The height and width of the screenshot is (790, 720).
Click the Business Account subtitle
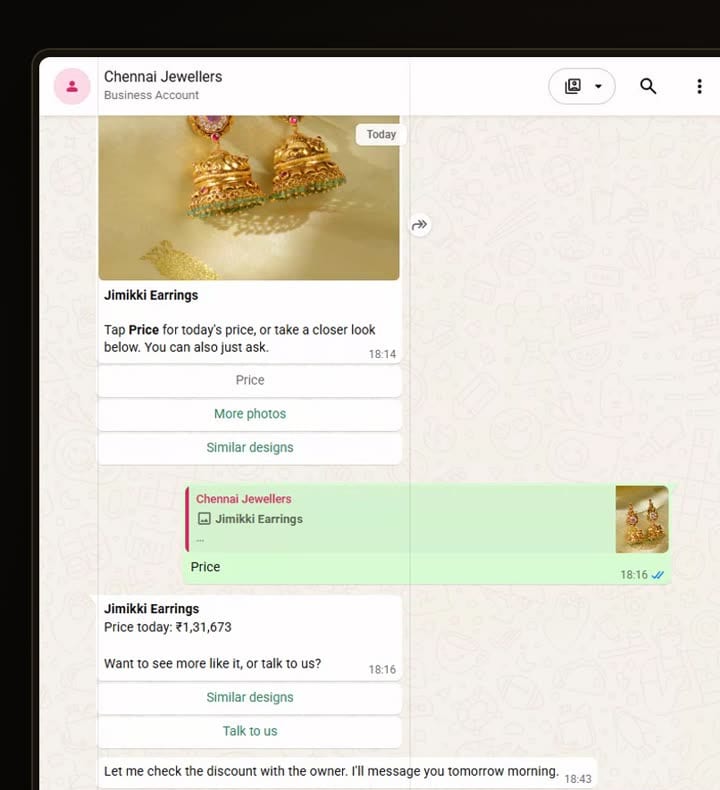pyautogui.click(x=151, y=95)
